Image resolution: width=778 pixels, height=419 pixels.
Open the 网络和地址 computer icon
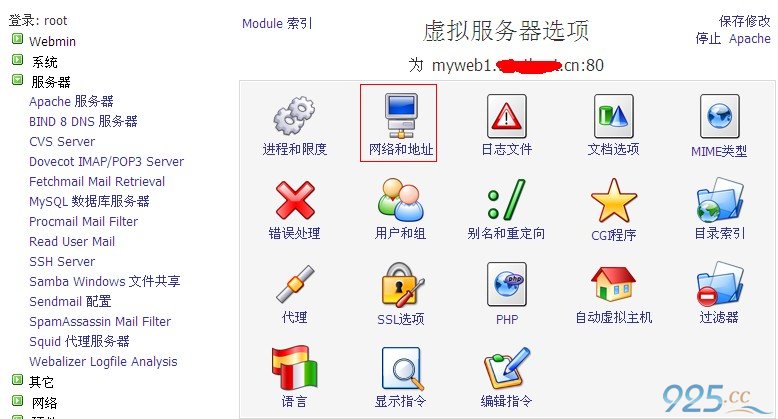tap(401, 116)
